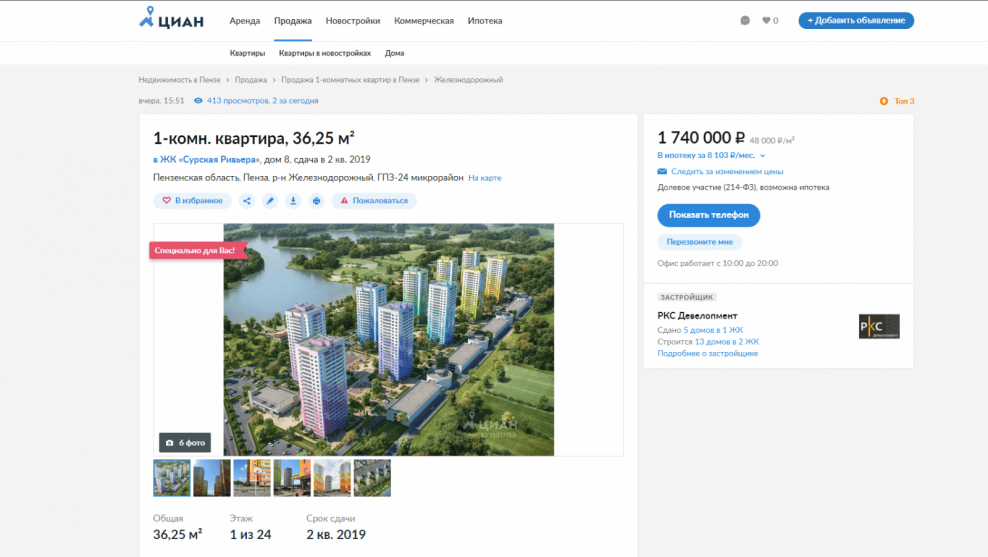The width and height of the screenshot is (988, 557).
Task: Click the address text Пензенская область
Action: (x=308, y=178)
